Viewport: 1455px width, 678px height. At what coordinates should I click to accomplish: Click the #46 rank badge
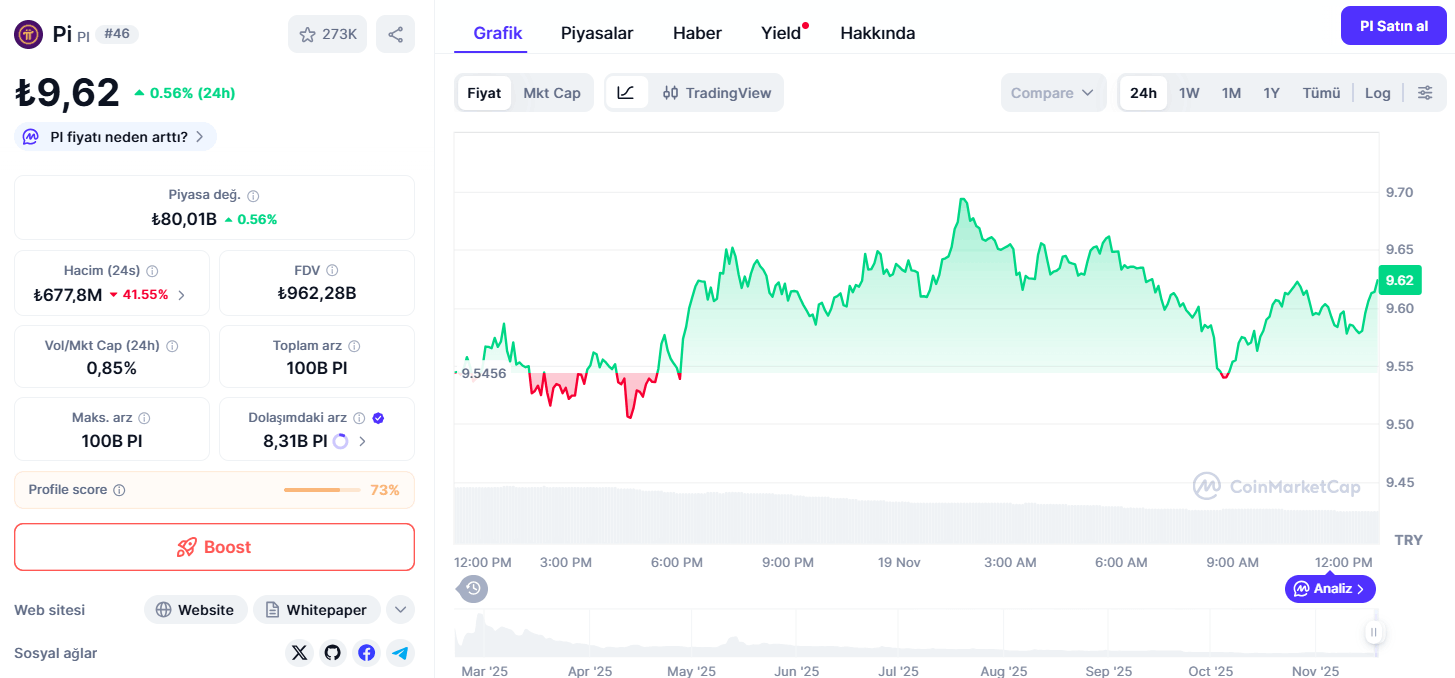117,34
